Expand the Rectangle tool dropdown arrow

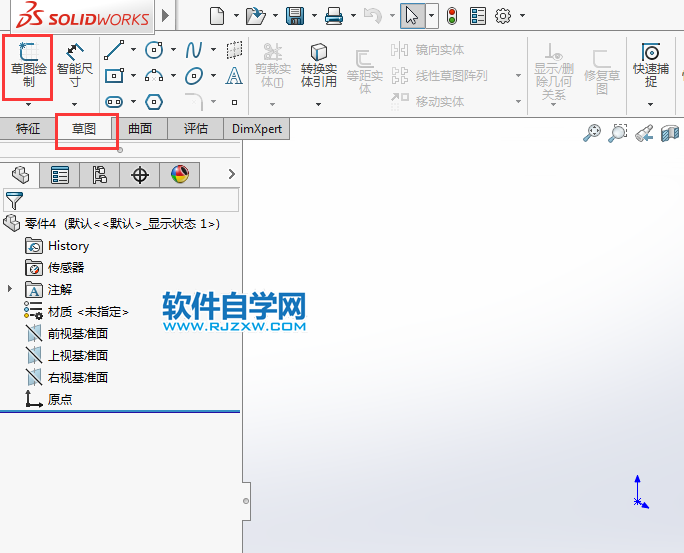133,76
